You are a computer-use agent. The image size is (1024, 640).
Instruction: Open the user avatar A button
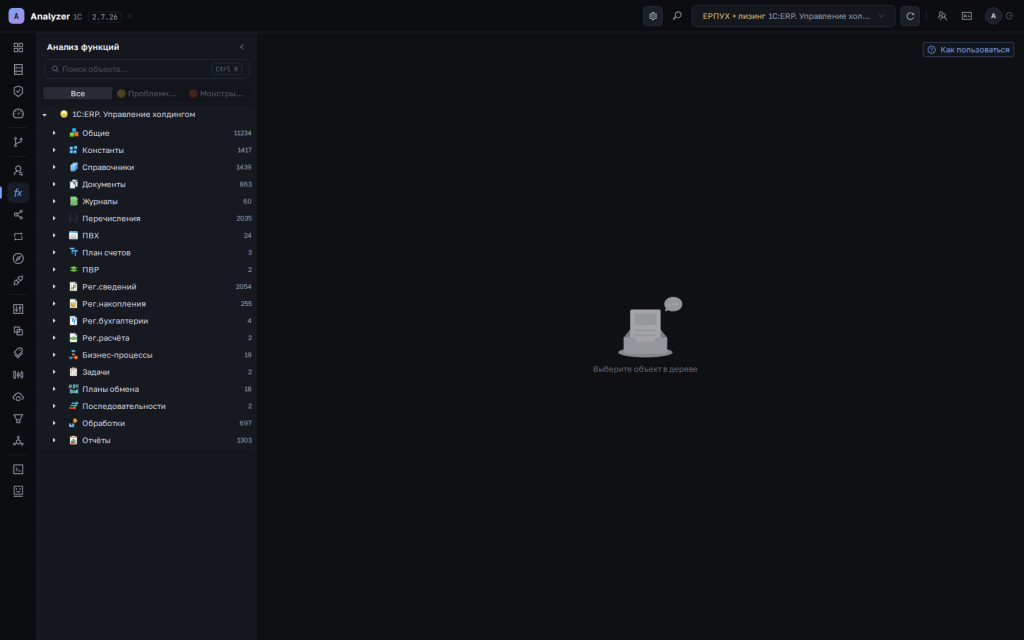click(x=993, y=16)
